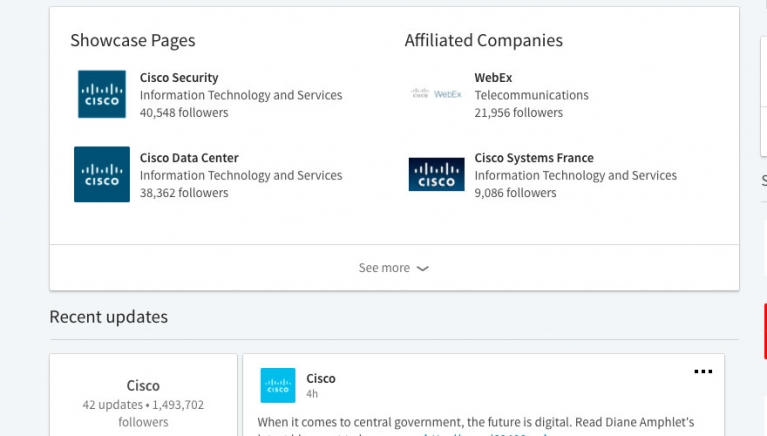Screen dimensions: 767x436
Task: Click the Cisco Security logo icon
Action: (102, 94)
